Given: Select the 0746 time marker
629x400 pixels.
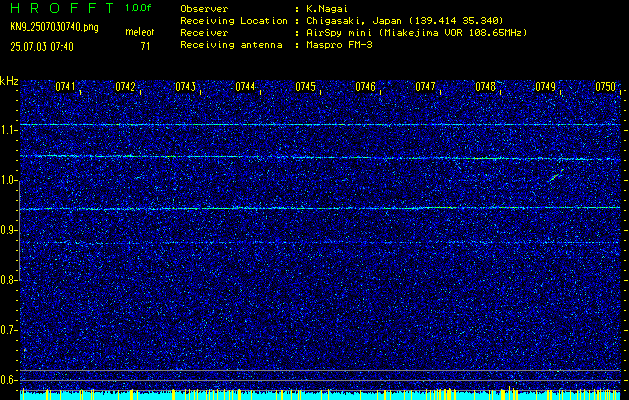Looking at the screenshot, I should tap(365, 87).
